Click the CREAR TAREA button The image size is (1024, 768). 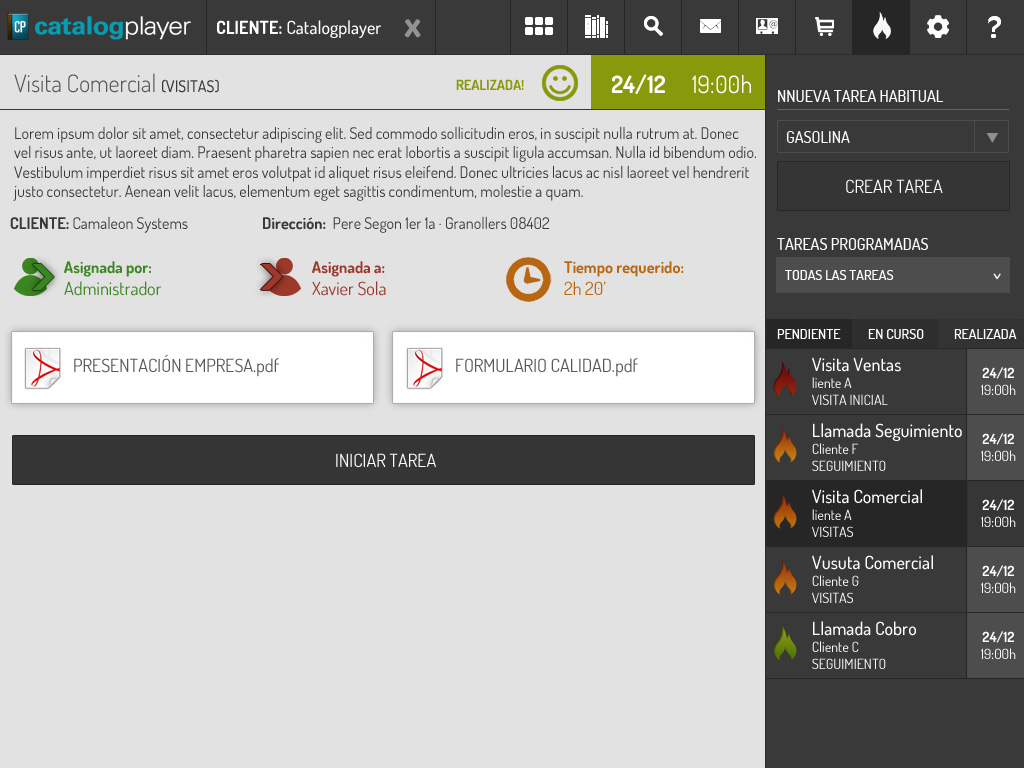[893, 186]
